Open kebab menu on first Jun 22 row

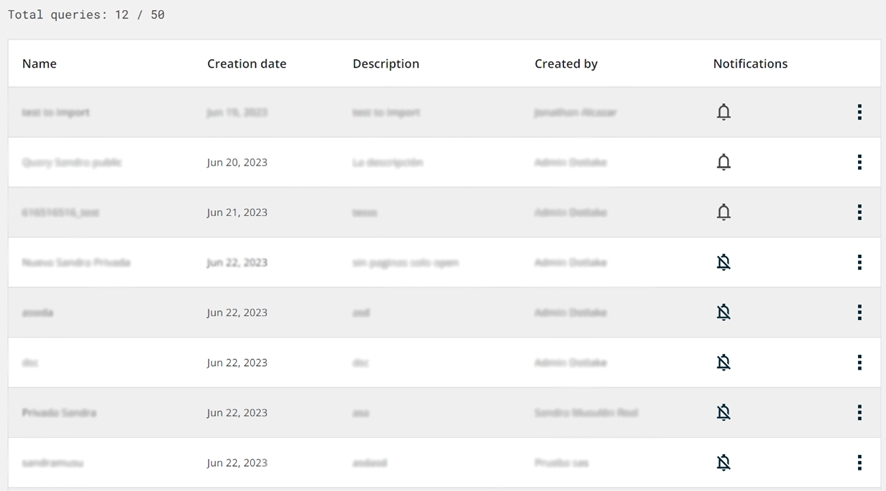(x=859, y=262)
